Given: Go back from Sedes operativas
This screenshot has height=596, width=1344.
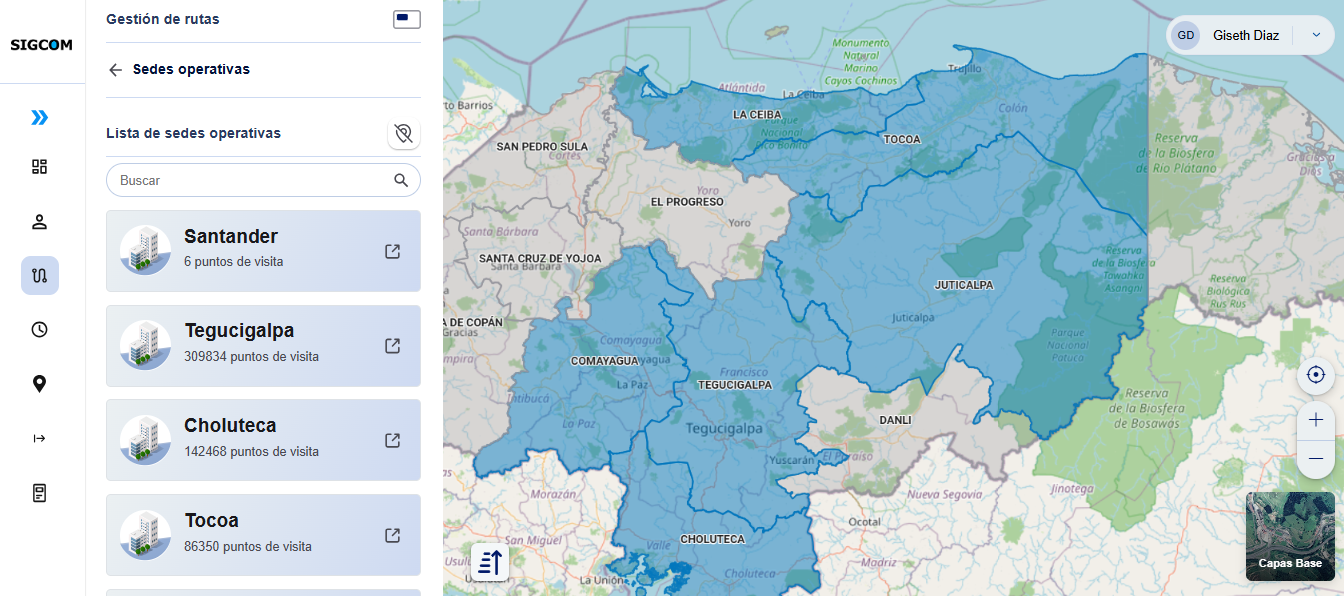Looking at the screenshot, I should pyautogui.click(x=115, y=70).
